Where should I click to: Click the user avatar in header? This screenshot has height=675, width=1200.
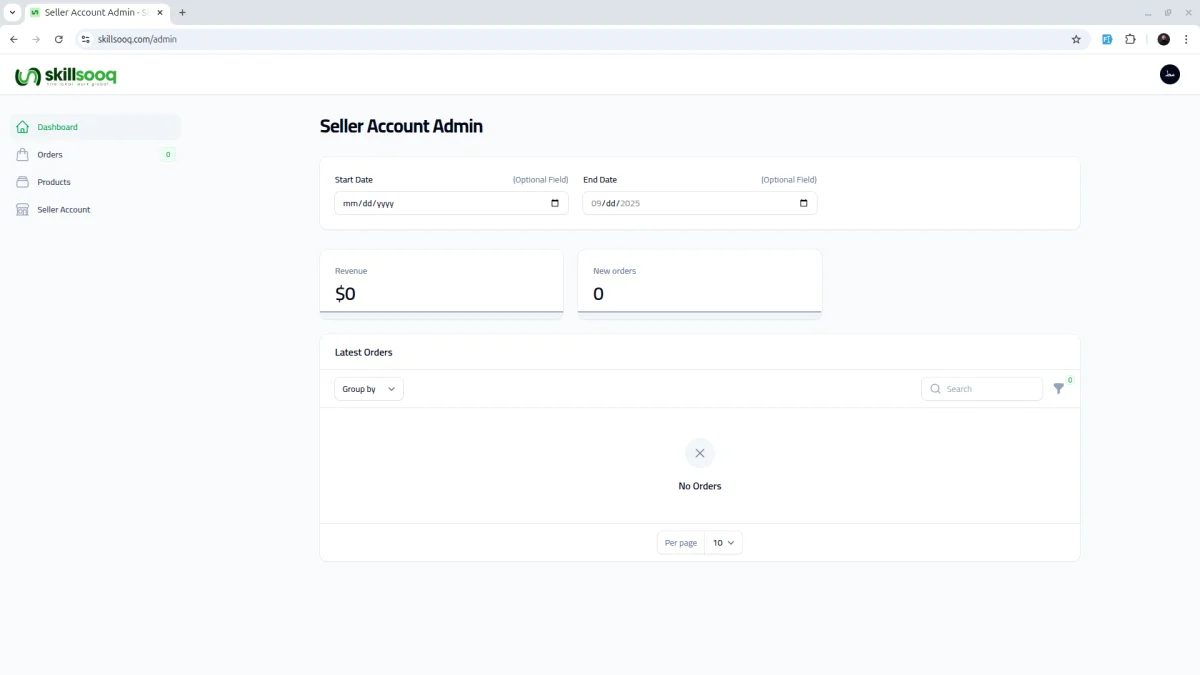pyautogui.click(x=1170, y=75)
